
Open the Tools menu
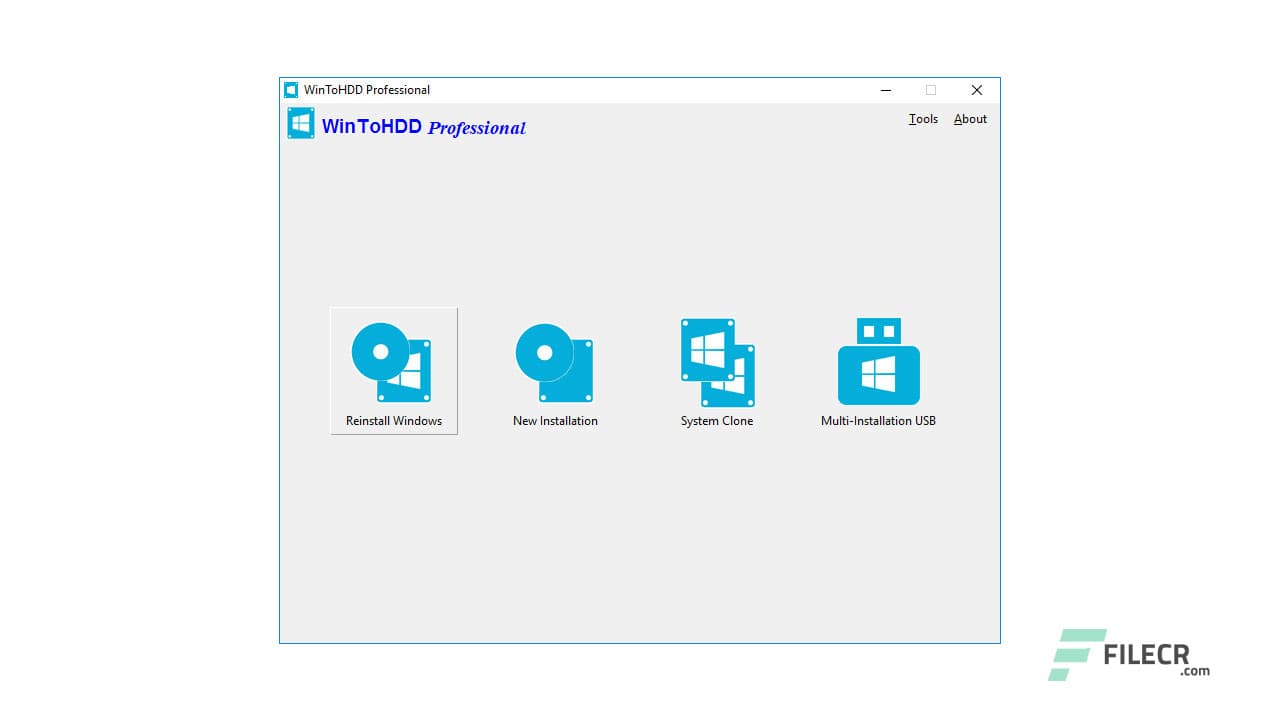point(922,119)
